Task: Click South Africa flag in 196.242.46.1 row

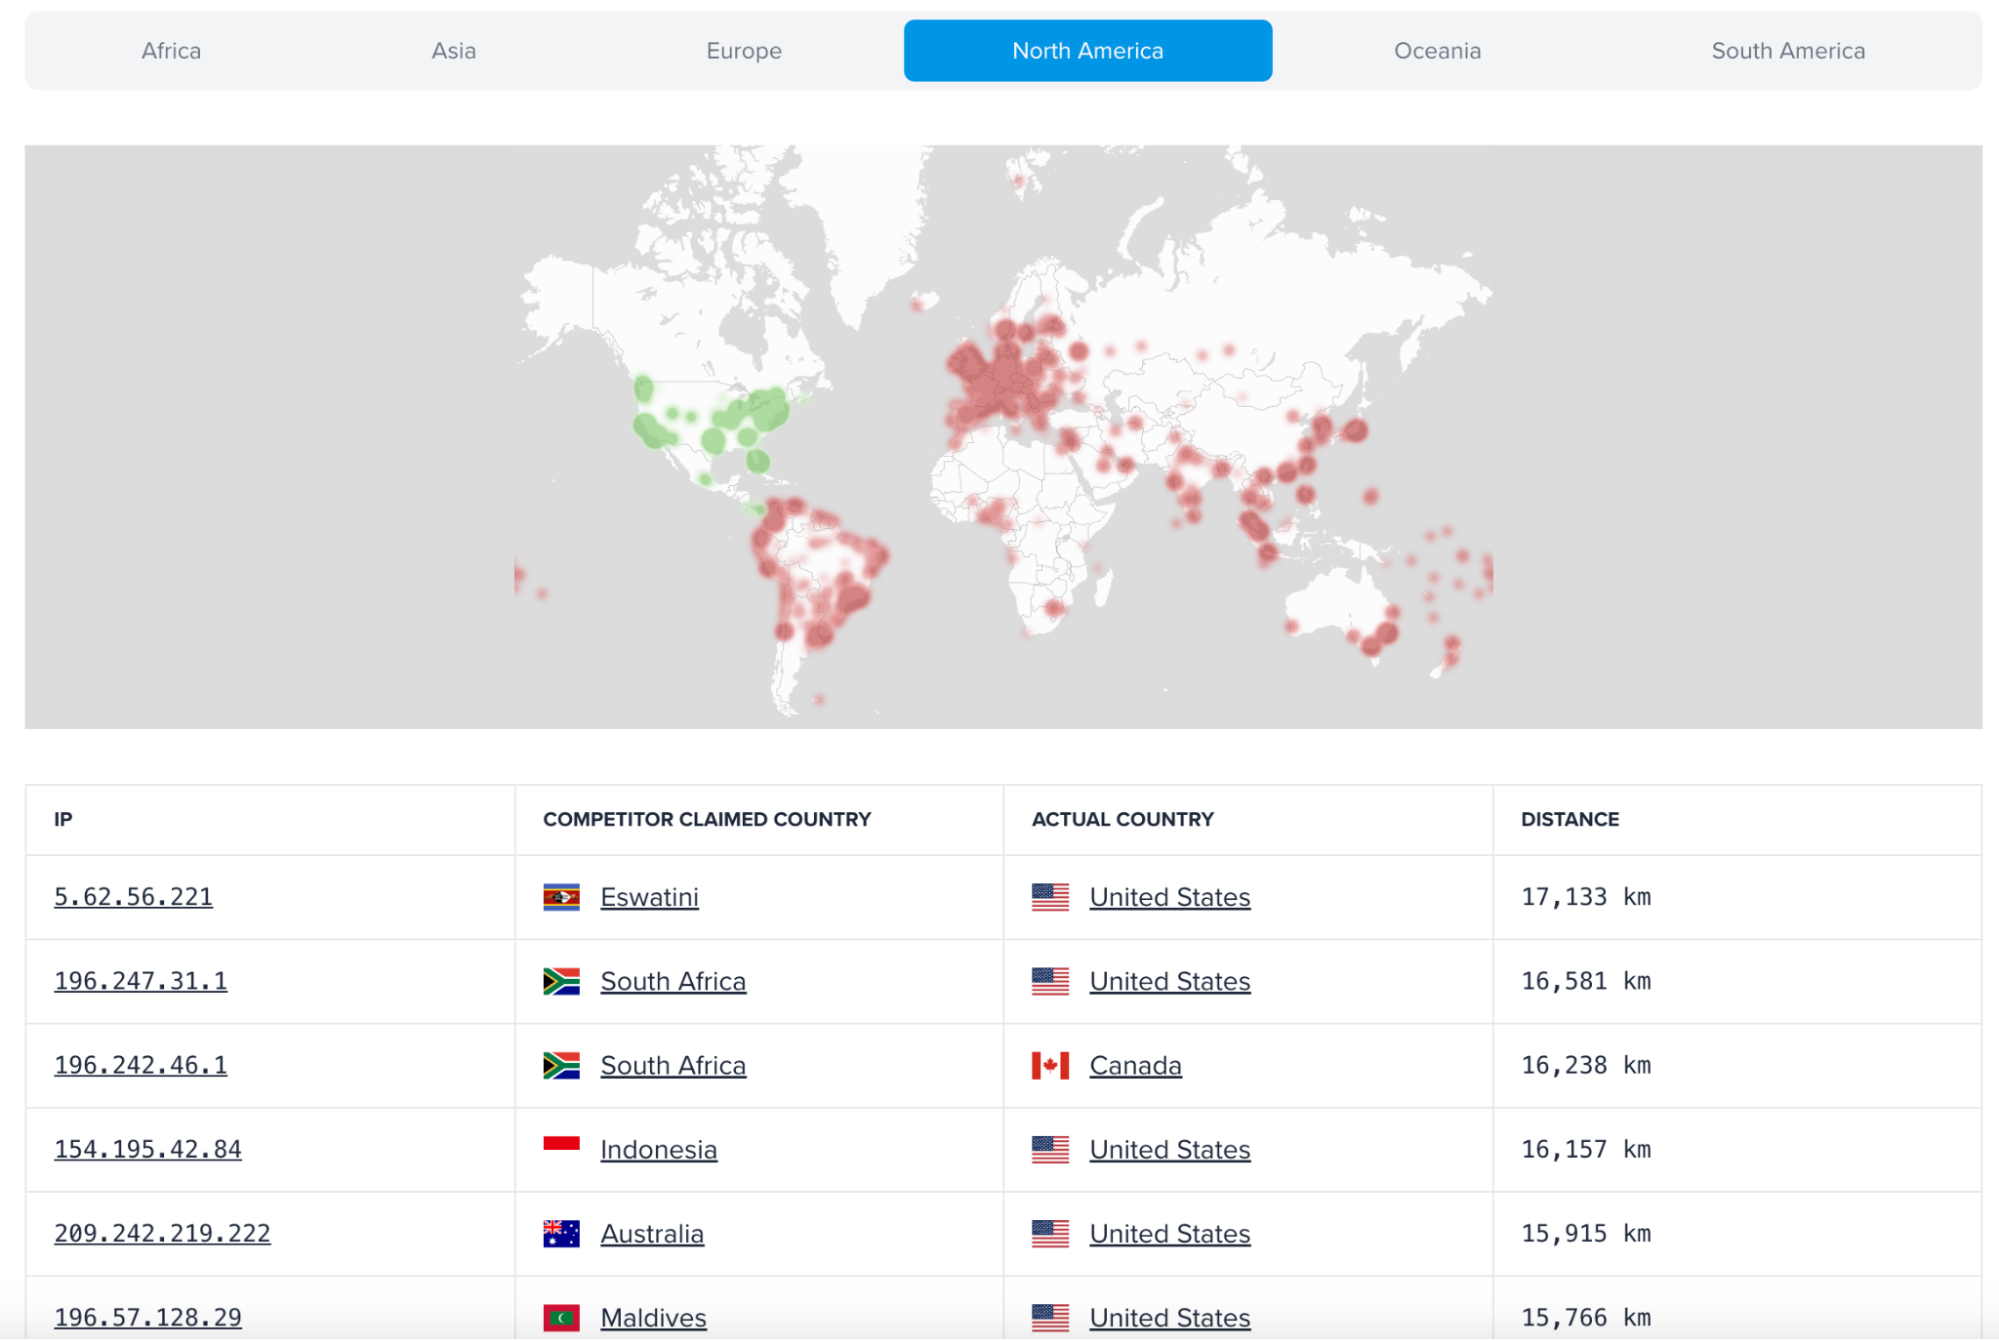Action: pos(561,1065)
